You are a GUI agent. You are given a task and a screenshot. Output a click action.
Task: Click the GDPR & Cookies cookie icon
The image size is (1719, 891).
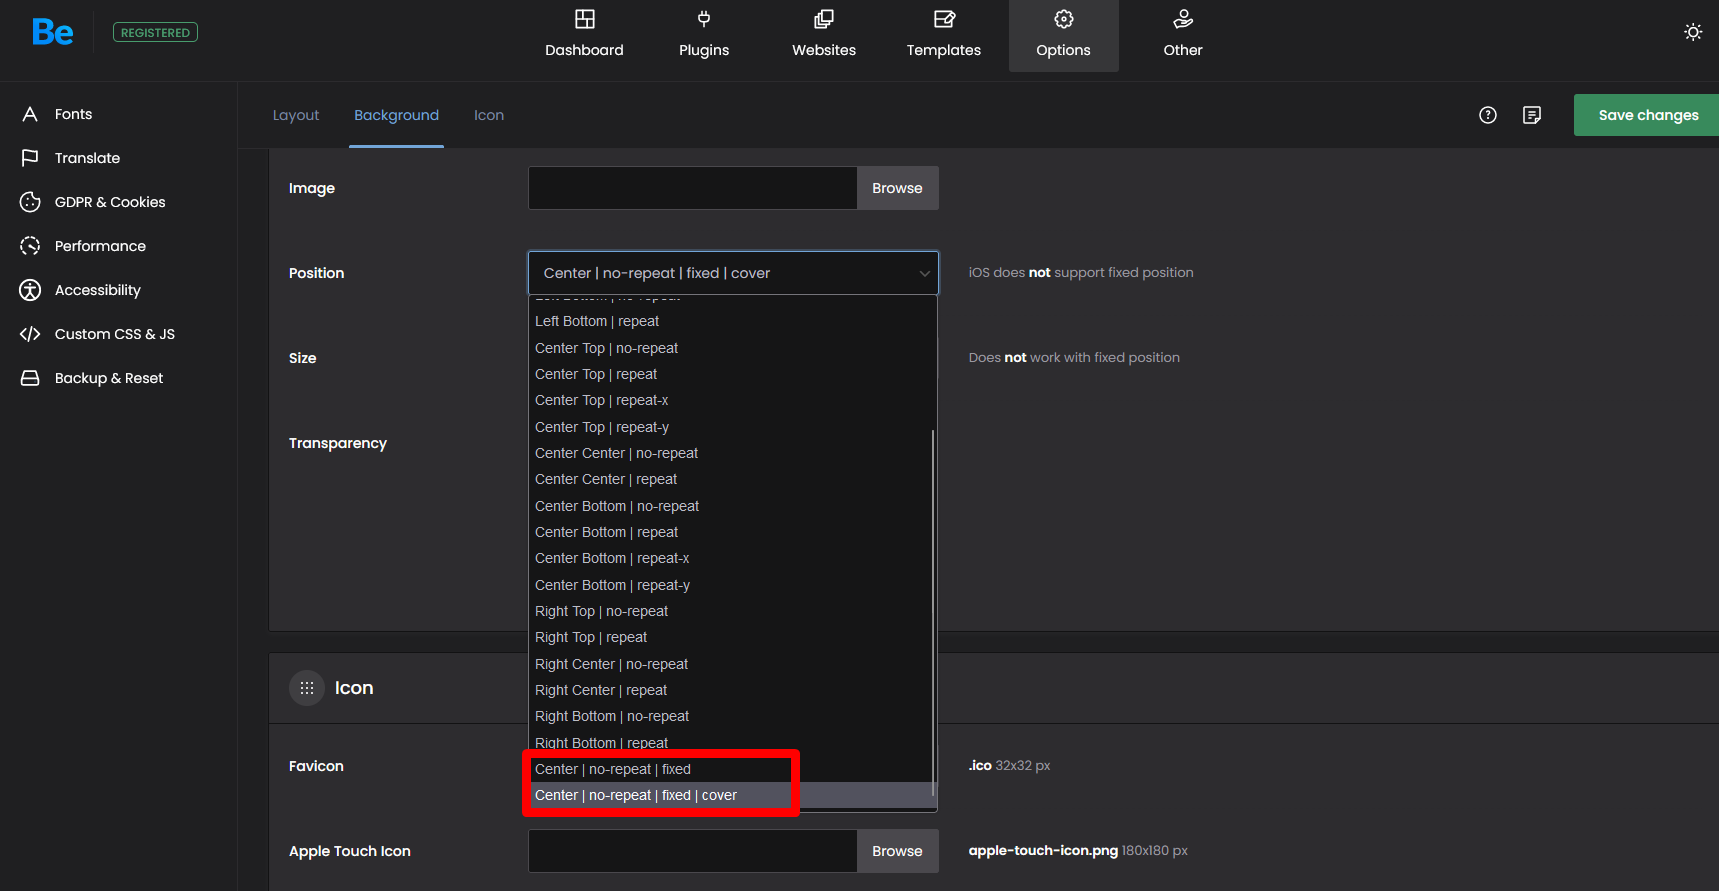tap(30, 202)
